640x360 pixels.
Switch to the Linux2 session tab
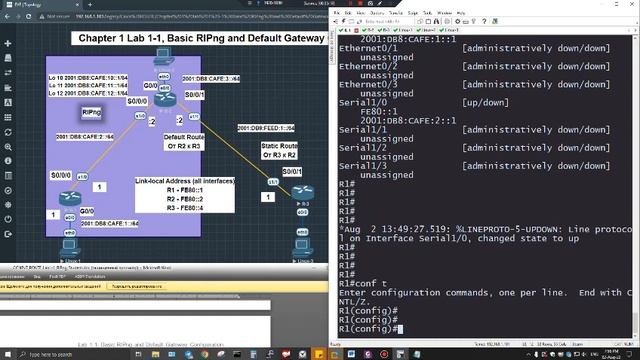click(426, 30)
